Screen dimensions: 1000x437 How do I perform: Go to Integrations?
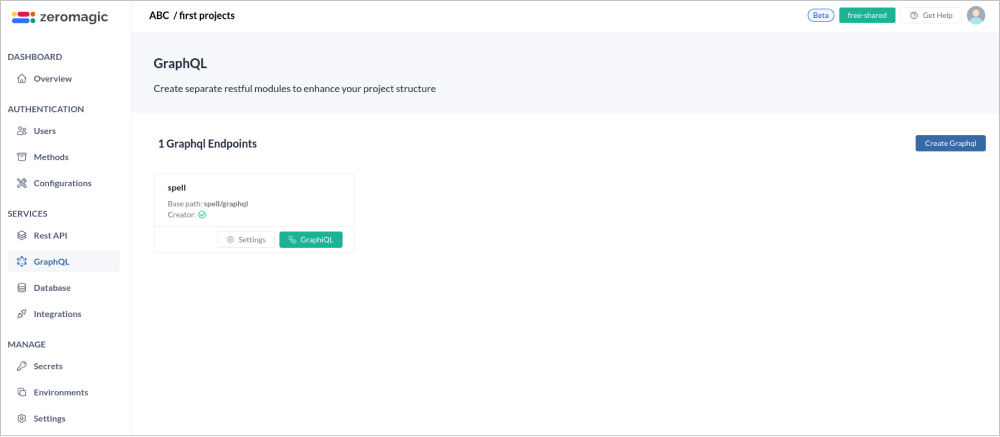64,315
